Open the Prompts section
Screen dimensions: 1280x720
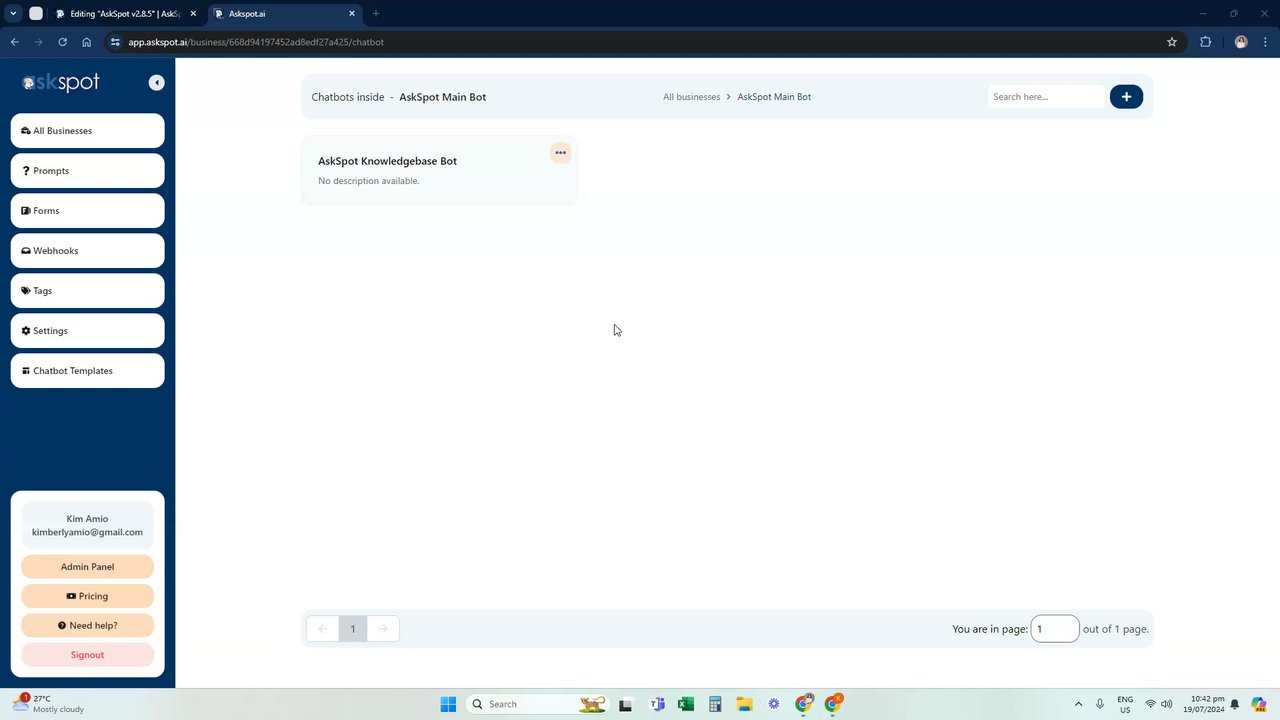click(87, 171)
